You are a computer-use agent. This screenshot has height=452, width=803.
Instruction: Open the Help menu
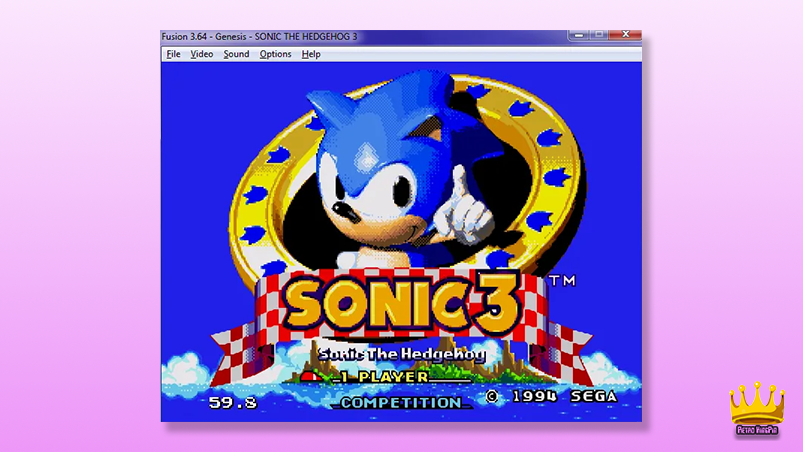tap(311, 54)
